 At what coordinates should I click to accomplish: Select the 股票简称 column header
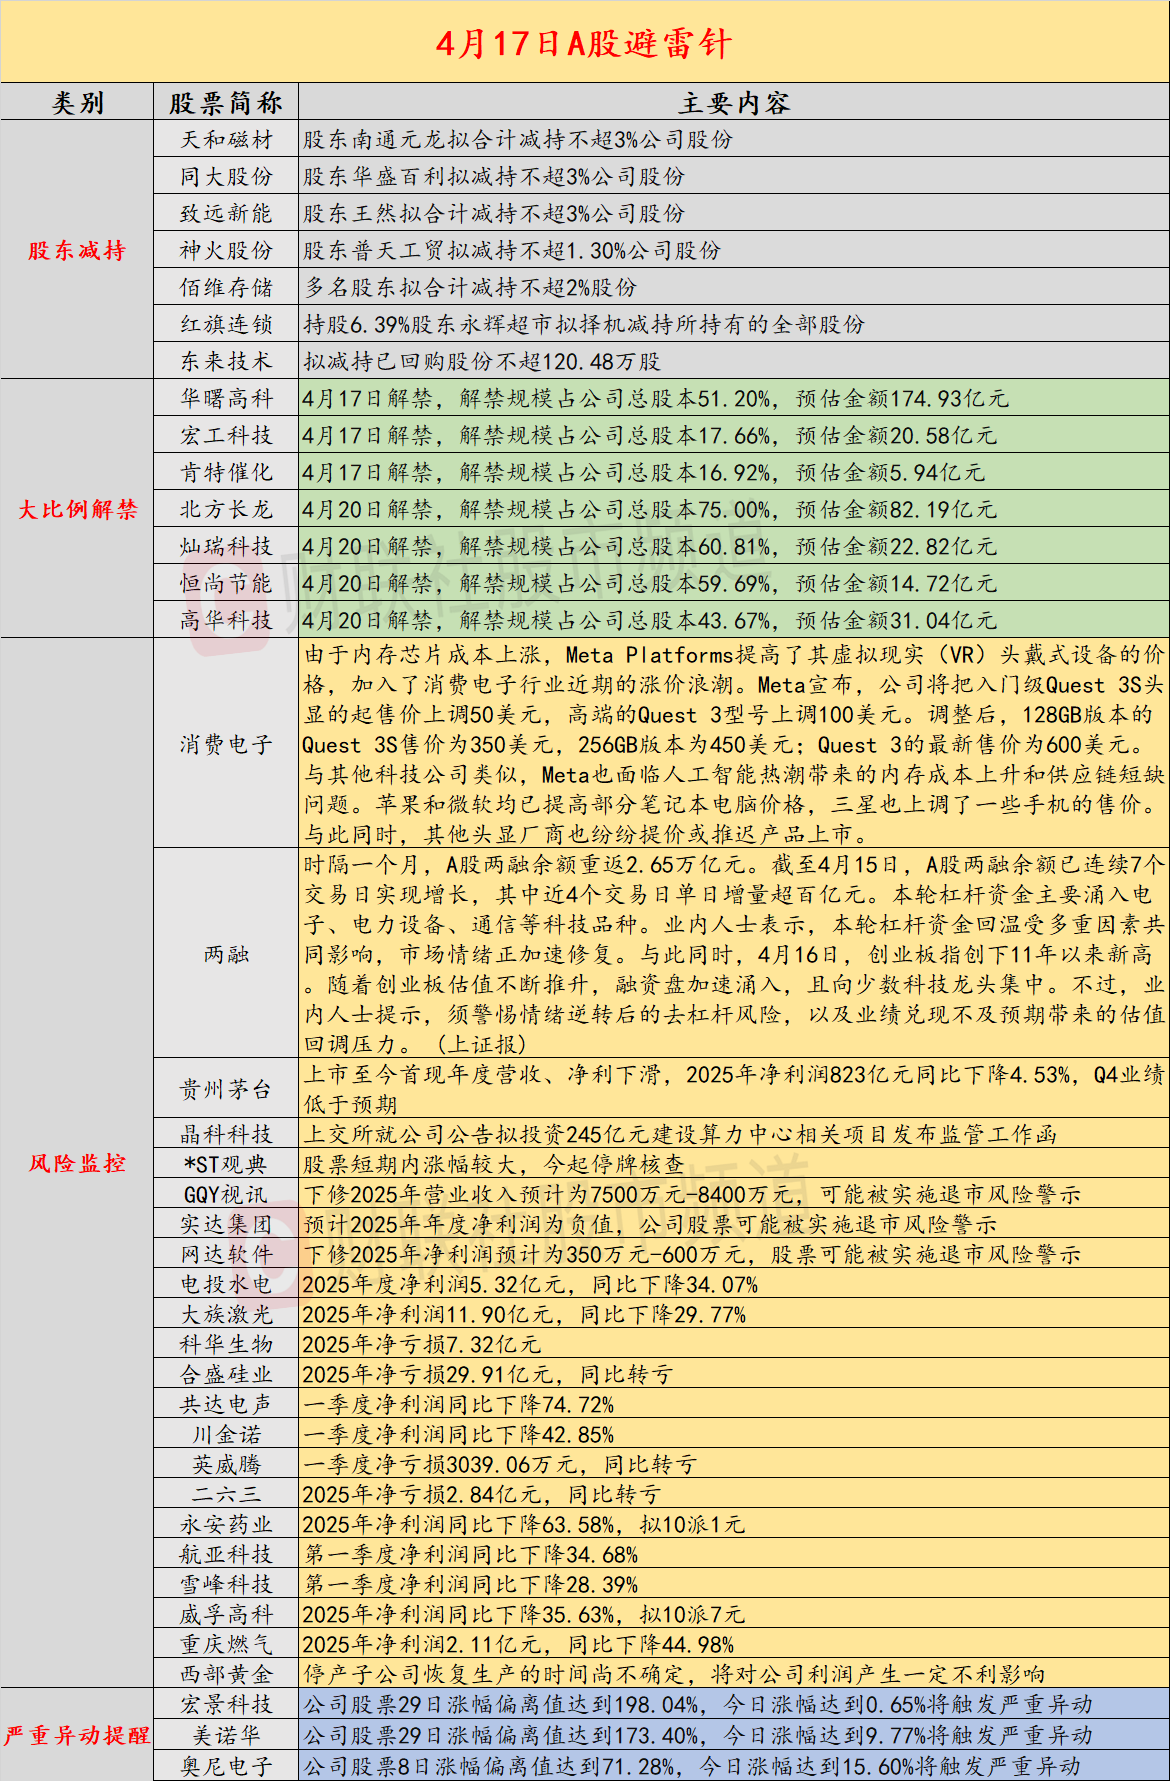tap(226, 103)
